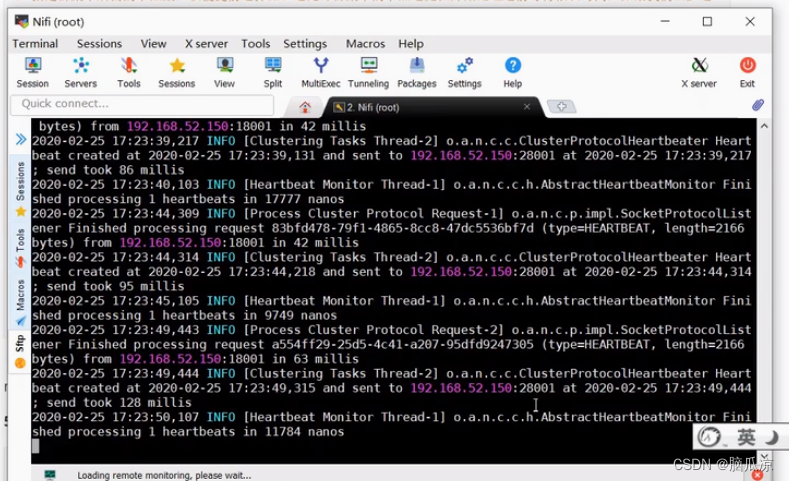Open the X server menu
Viewport: 789px width, 481px height.
pyautogui.click(x=206, y=44)
